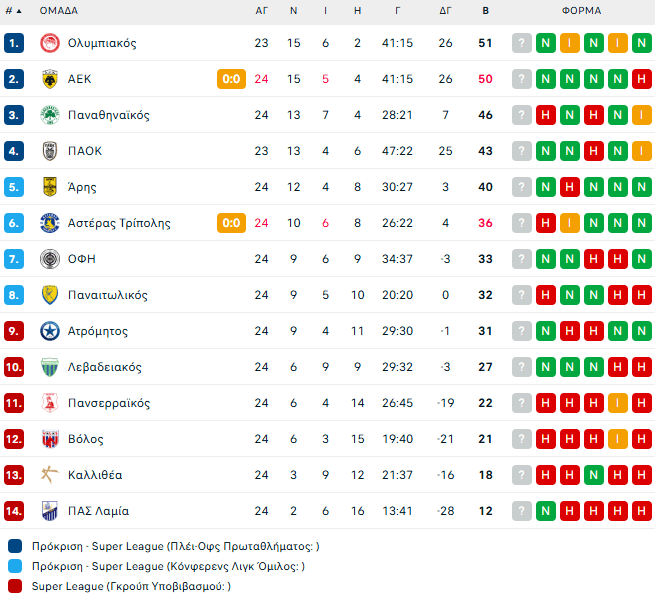Sort table by the # column
This screenshot has width=655, height=595.
pos(14,10)
